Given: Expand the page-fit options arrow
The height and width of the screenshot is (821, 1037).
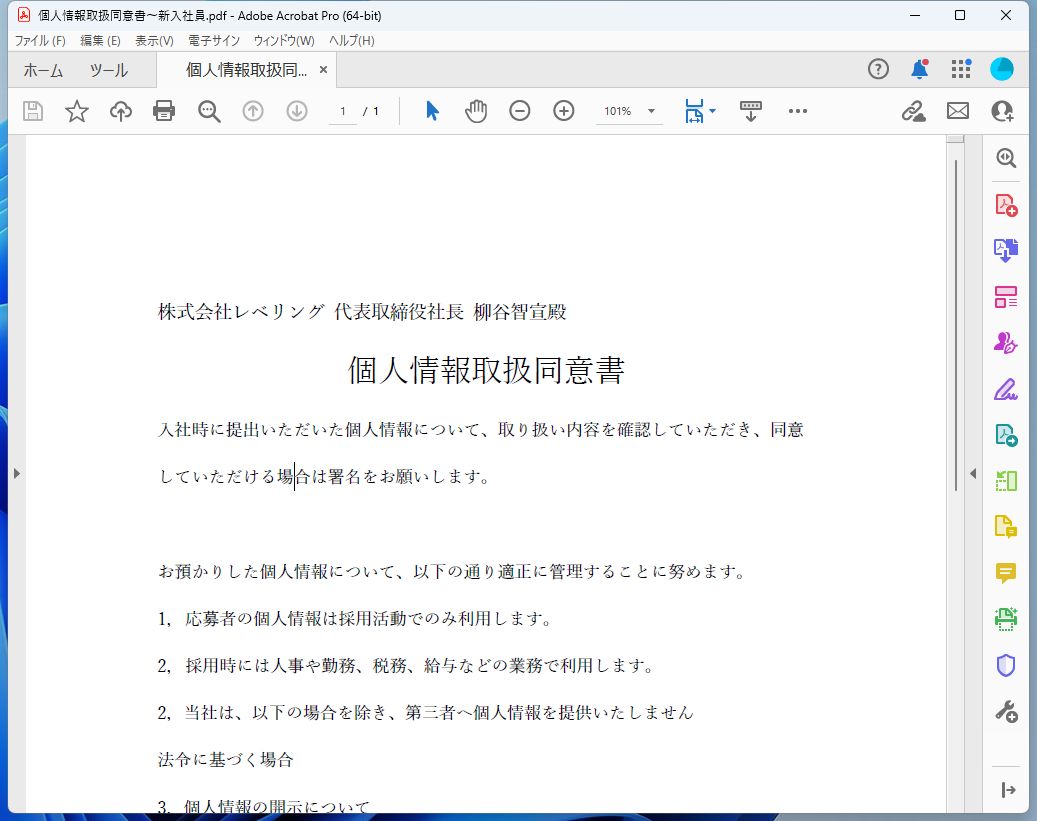Looking at the screenshot, I should [712, 111].
